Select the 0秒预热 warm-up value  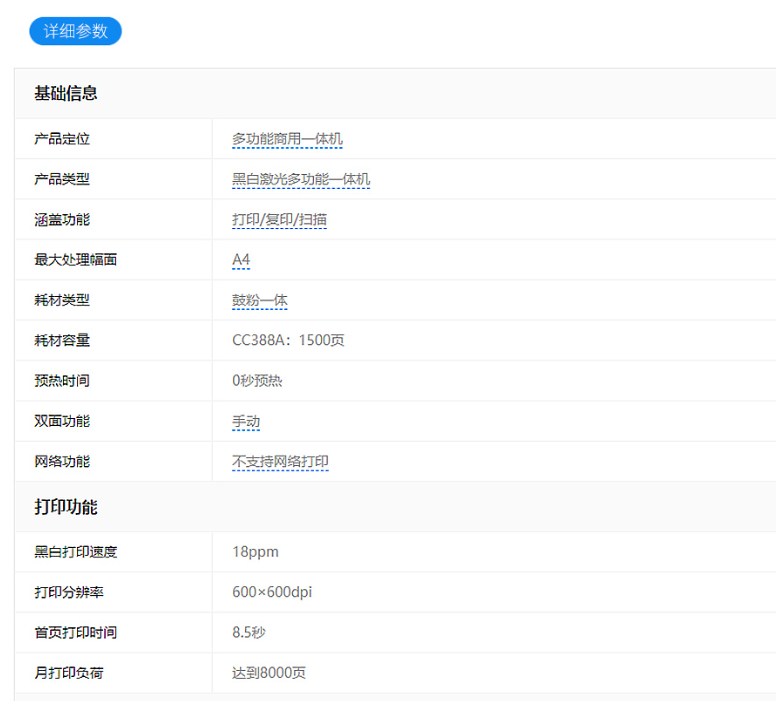coord(257,381)
